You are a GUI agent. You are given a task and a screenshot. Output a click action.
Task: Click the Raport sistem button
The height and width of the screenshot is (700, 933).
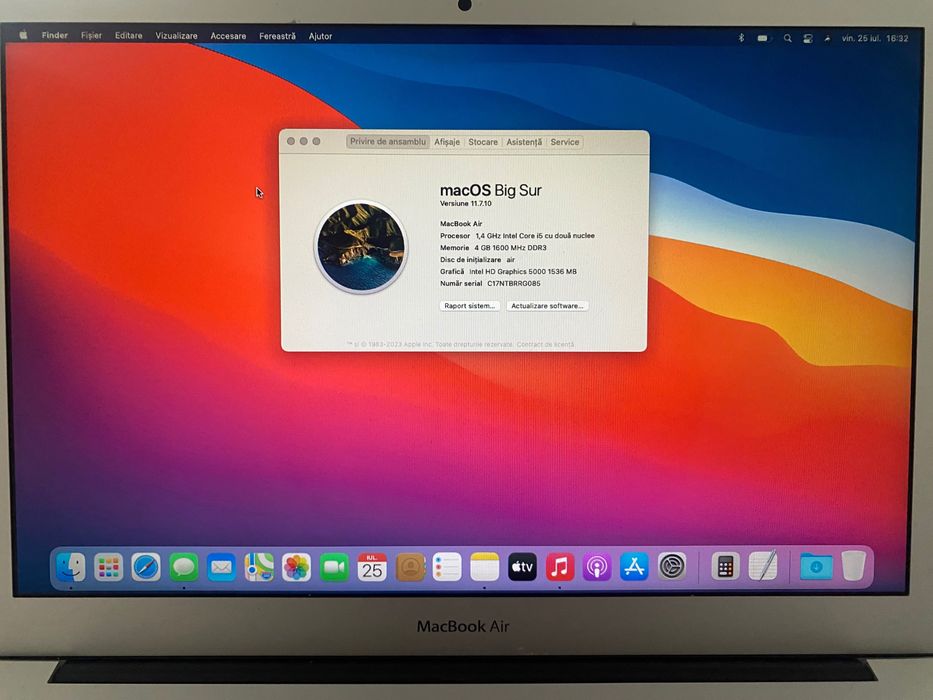469,306
